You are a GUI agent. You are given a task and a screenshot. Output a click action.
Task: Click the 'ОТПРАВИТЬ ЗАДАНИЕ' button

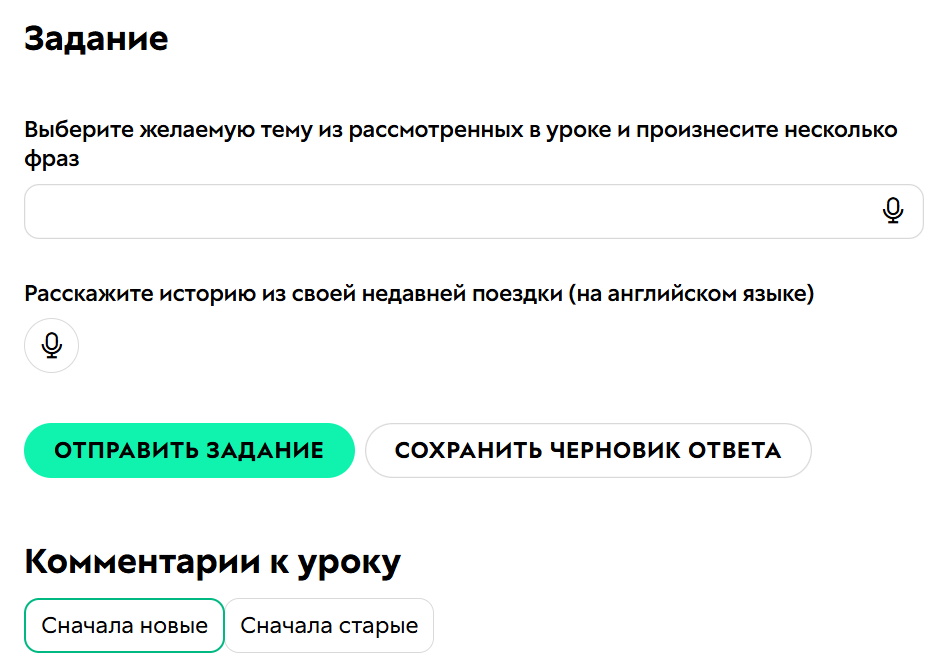pyautogui.click(x=189, y=450)
